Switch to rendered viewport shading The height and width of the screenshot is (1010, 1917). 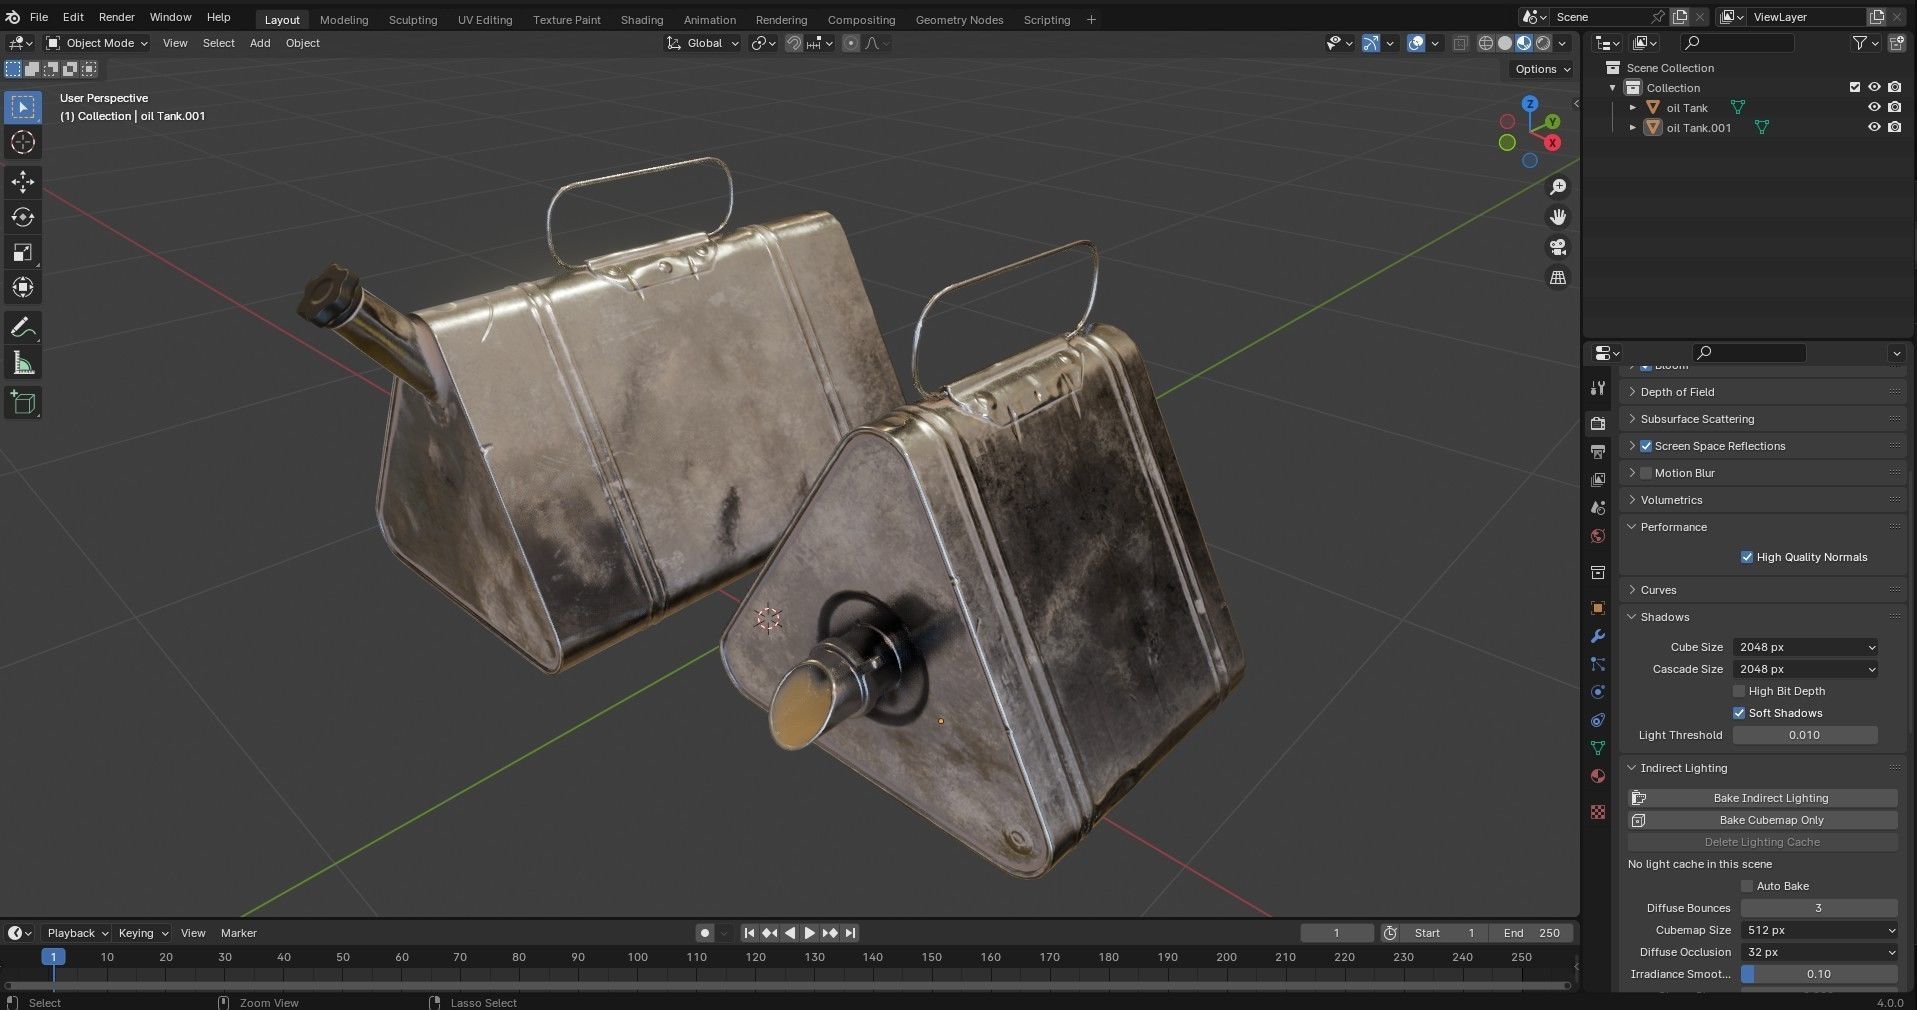click(x=1543, y=43)
